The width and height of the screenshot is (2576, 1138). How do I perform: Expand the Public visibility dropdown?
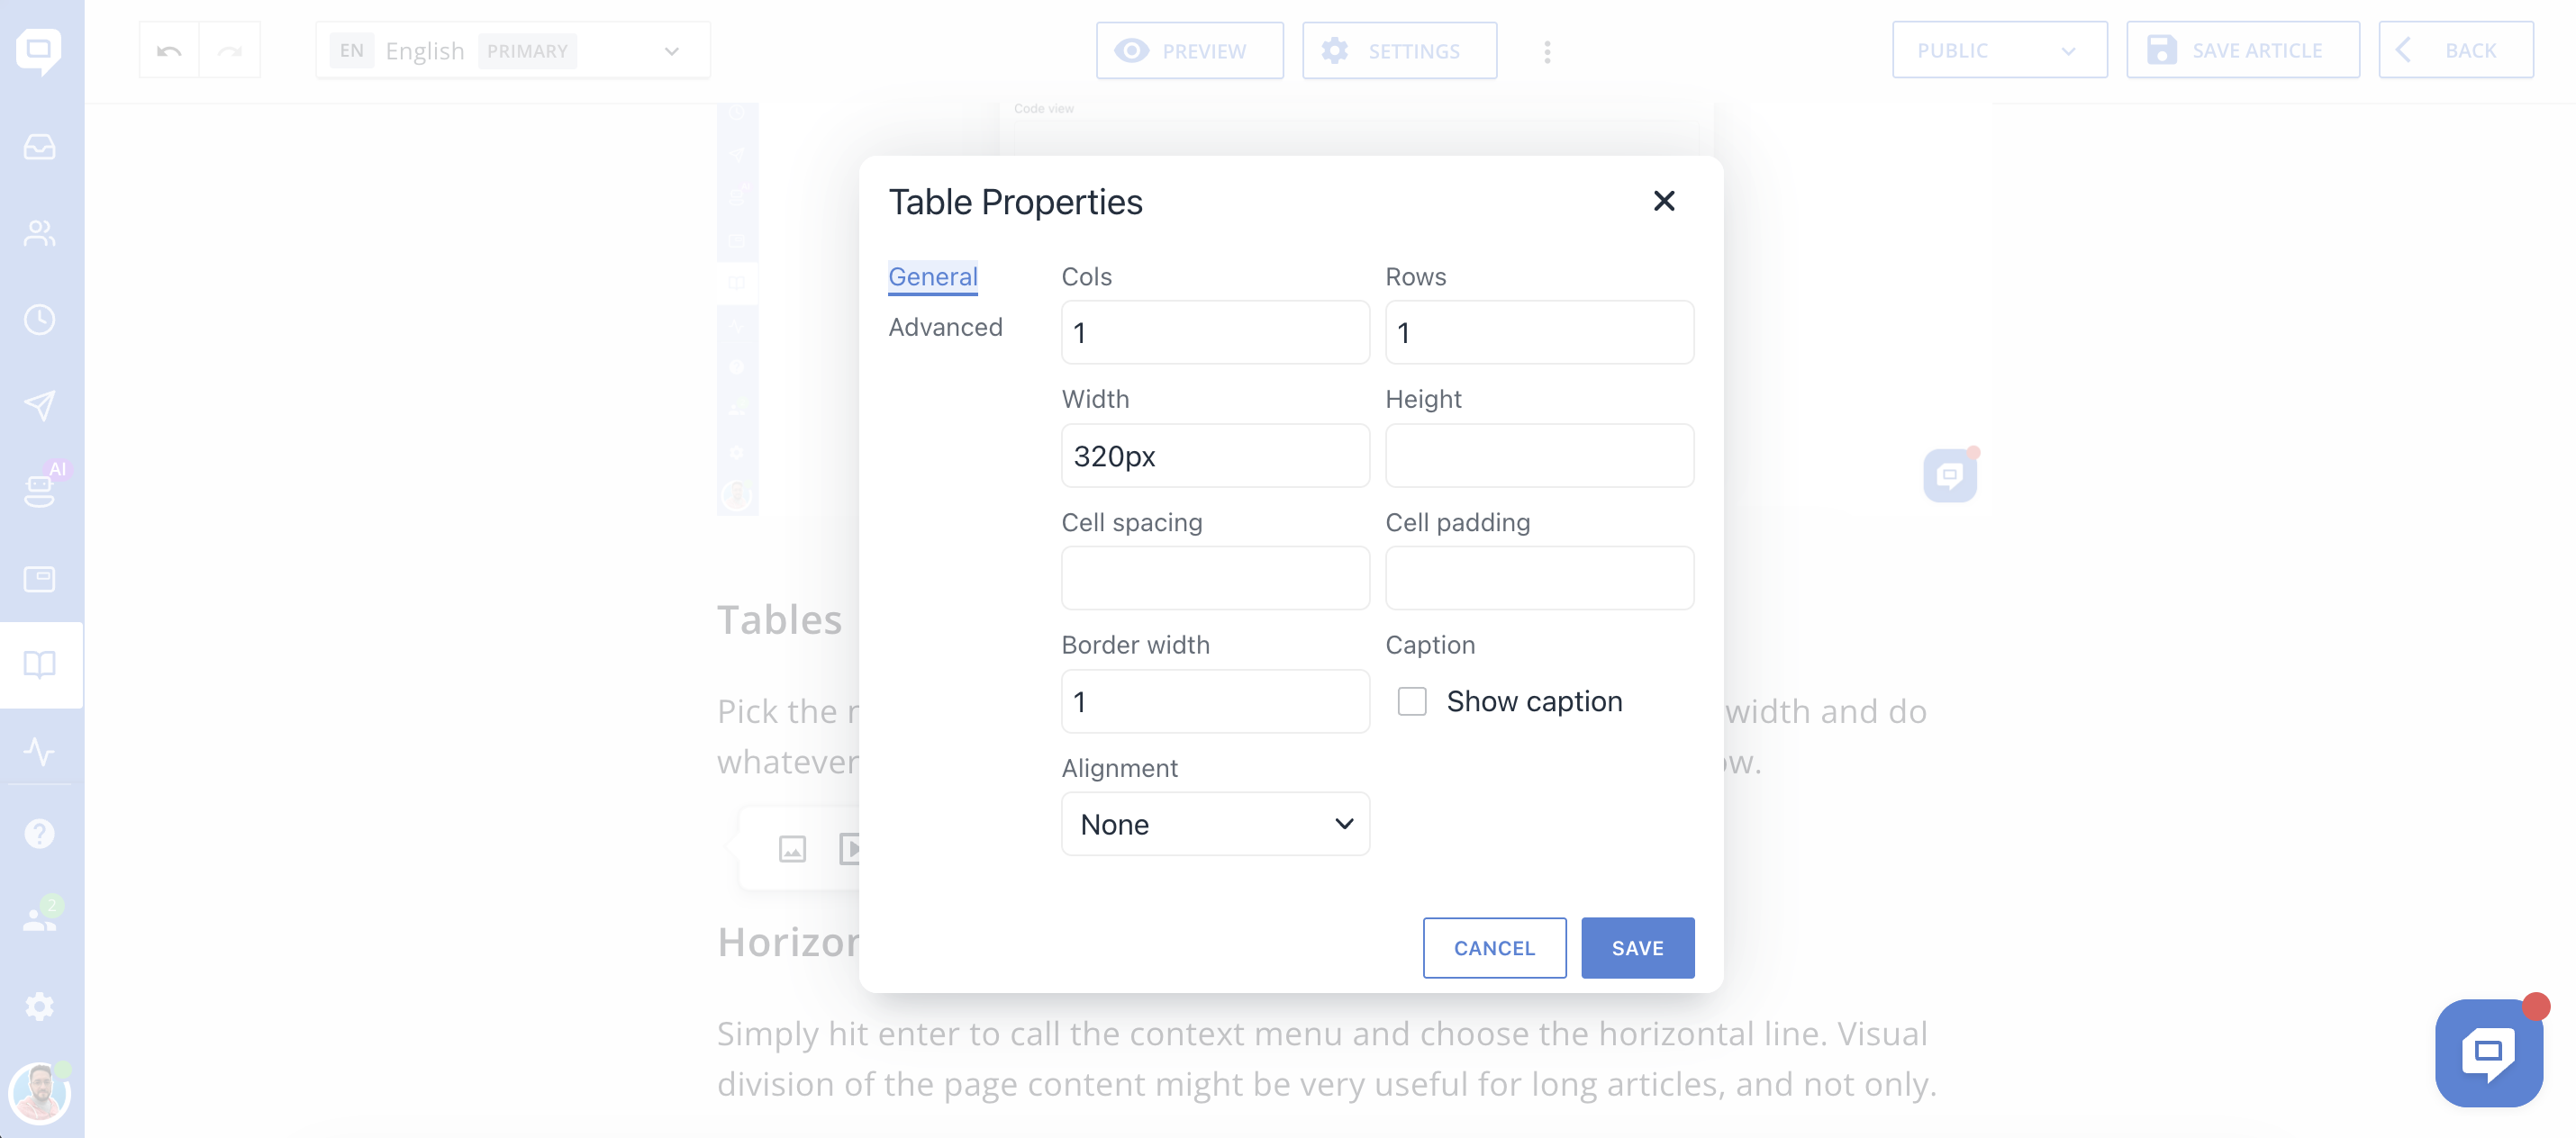[1998, 51]
